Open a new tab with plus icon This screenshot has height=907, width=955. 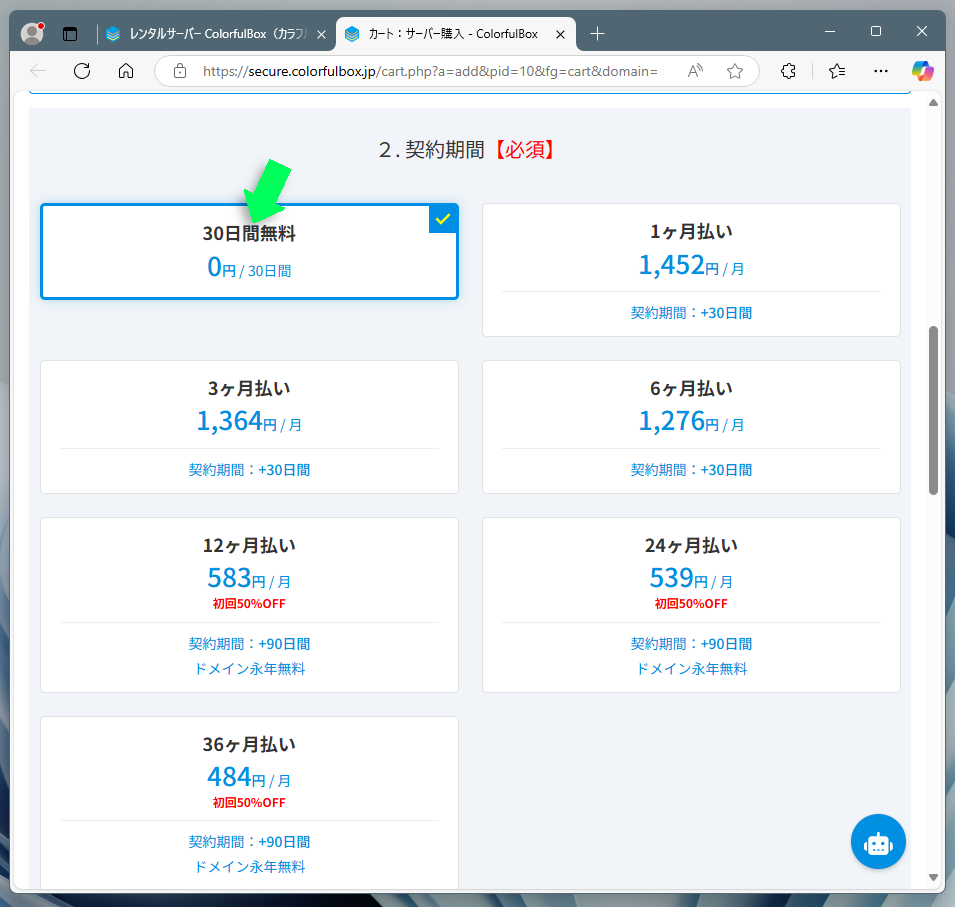tap(597, 34)
